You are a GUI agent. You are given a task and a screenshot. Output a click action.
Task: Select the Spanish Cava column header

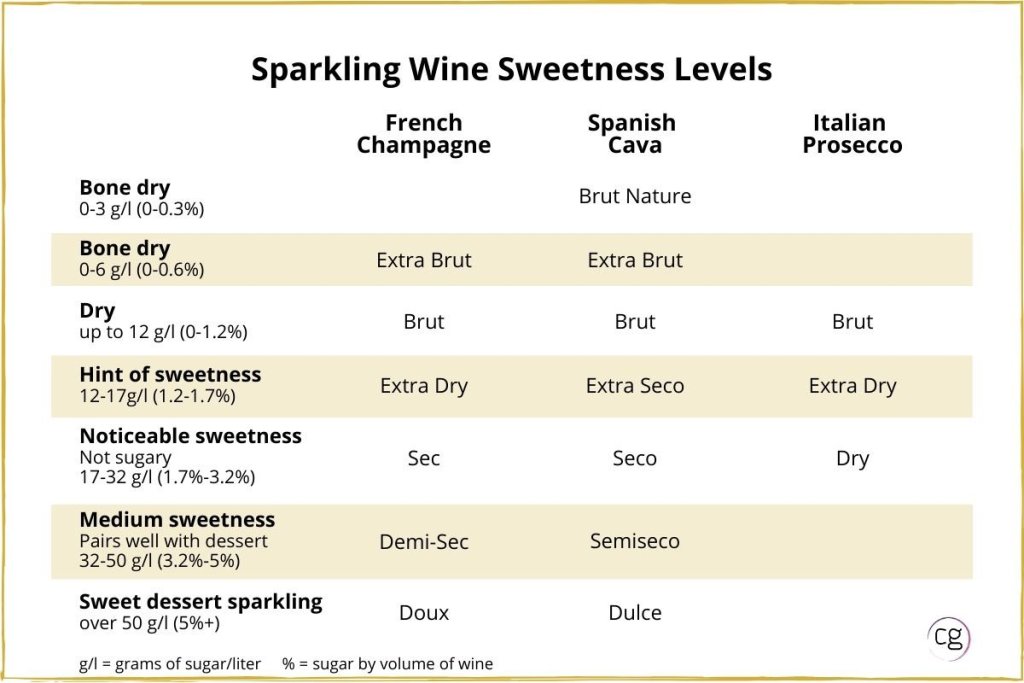coord(632,134)
